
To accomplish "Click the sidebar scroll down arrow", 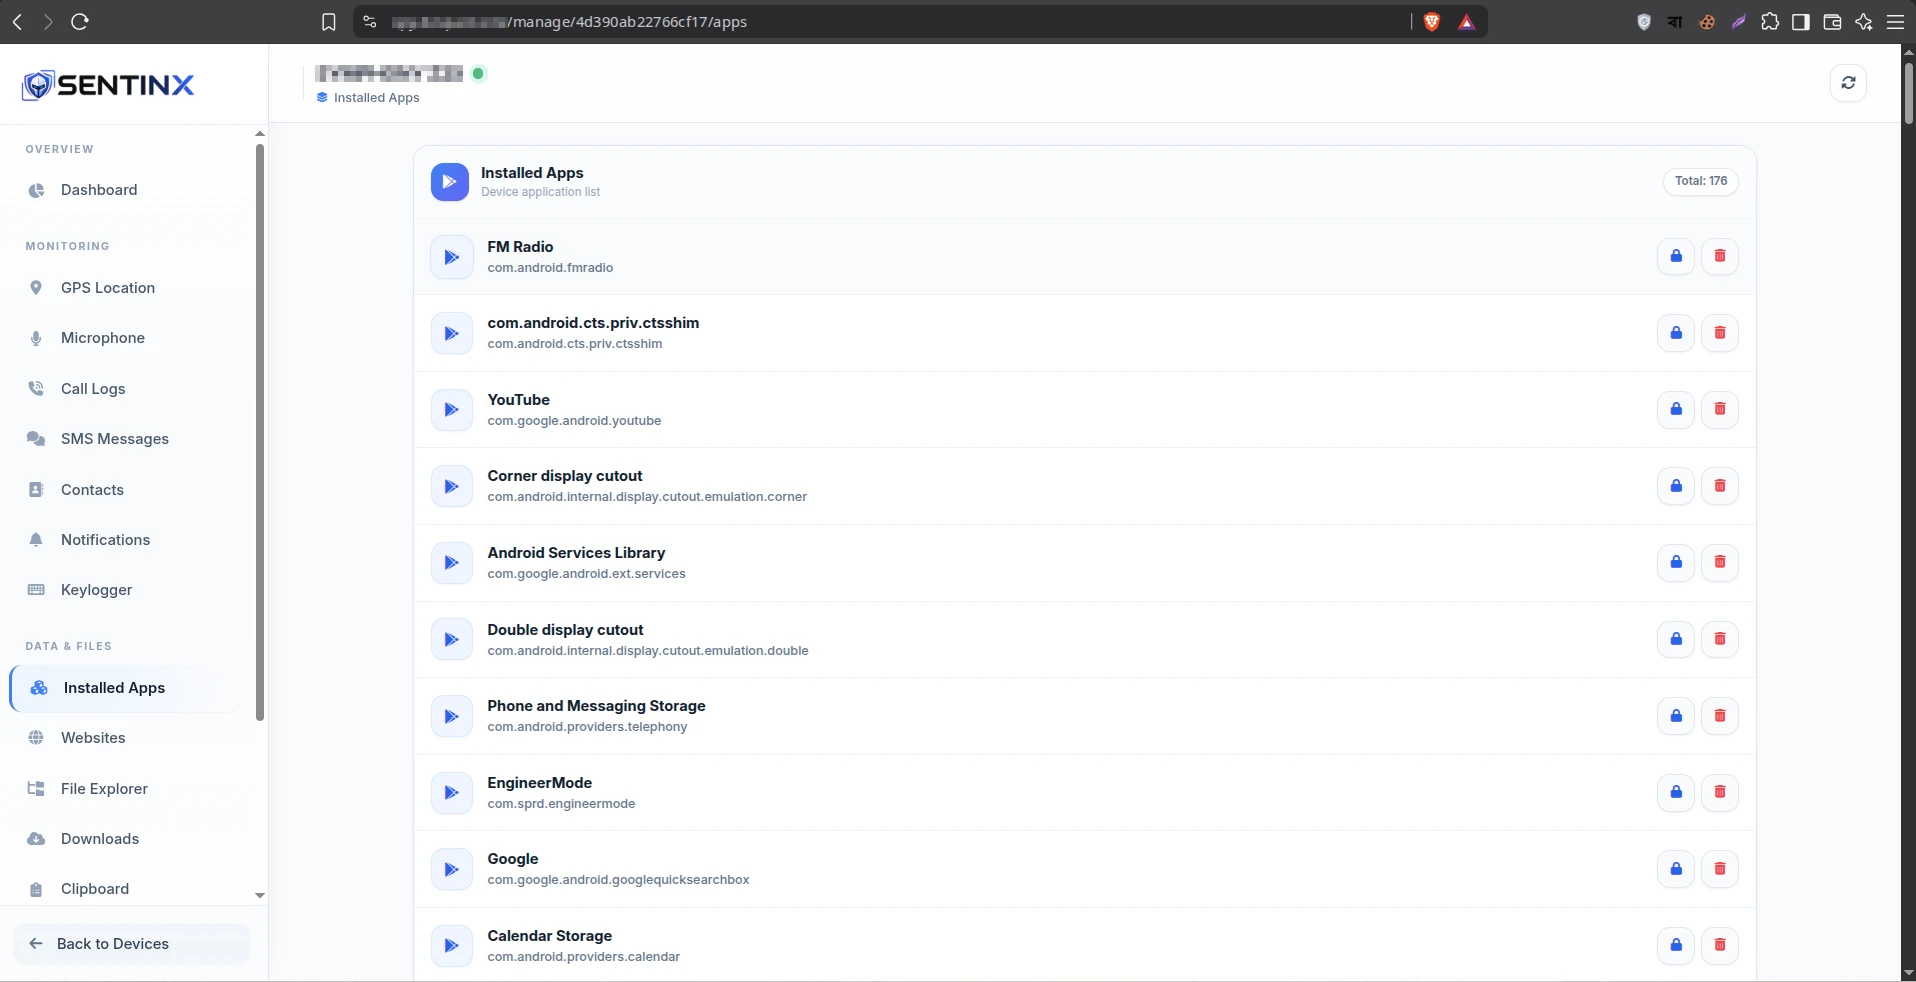I will (260, 895).
